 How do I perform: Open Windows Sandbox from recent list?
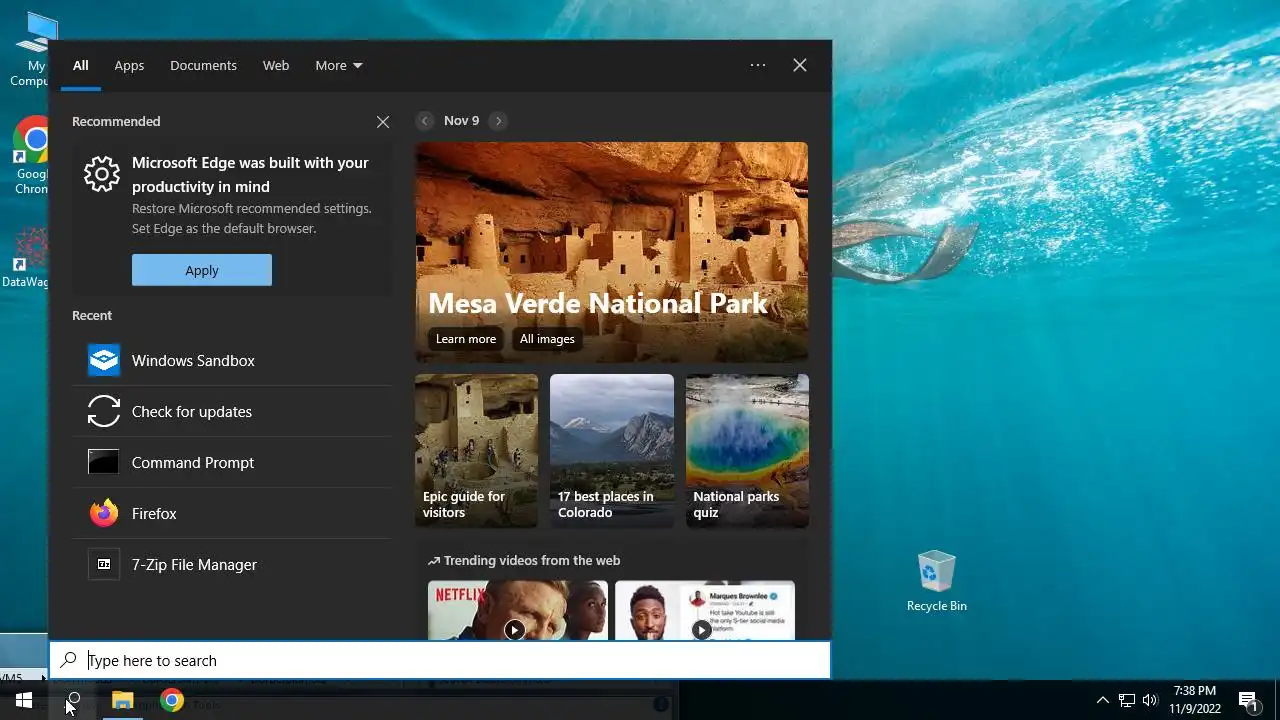(231, 360)
